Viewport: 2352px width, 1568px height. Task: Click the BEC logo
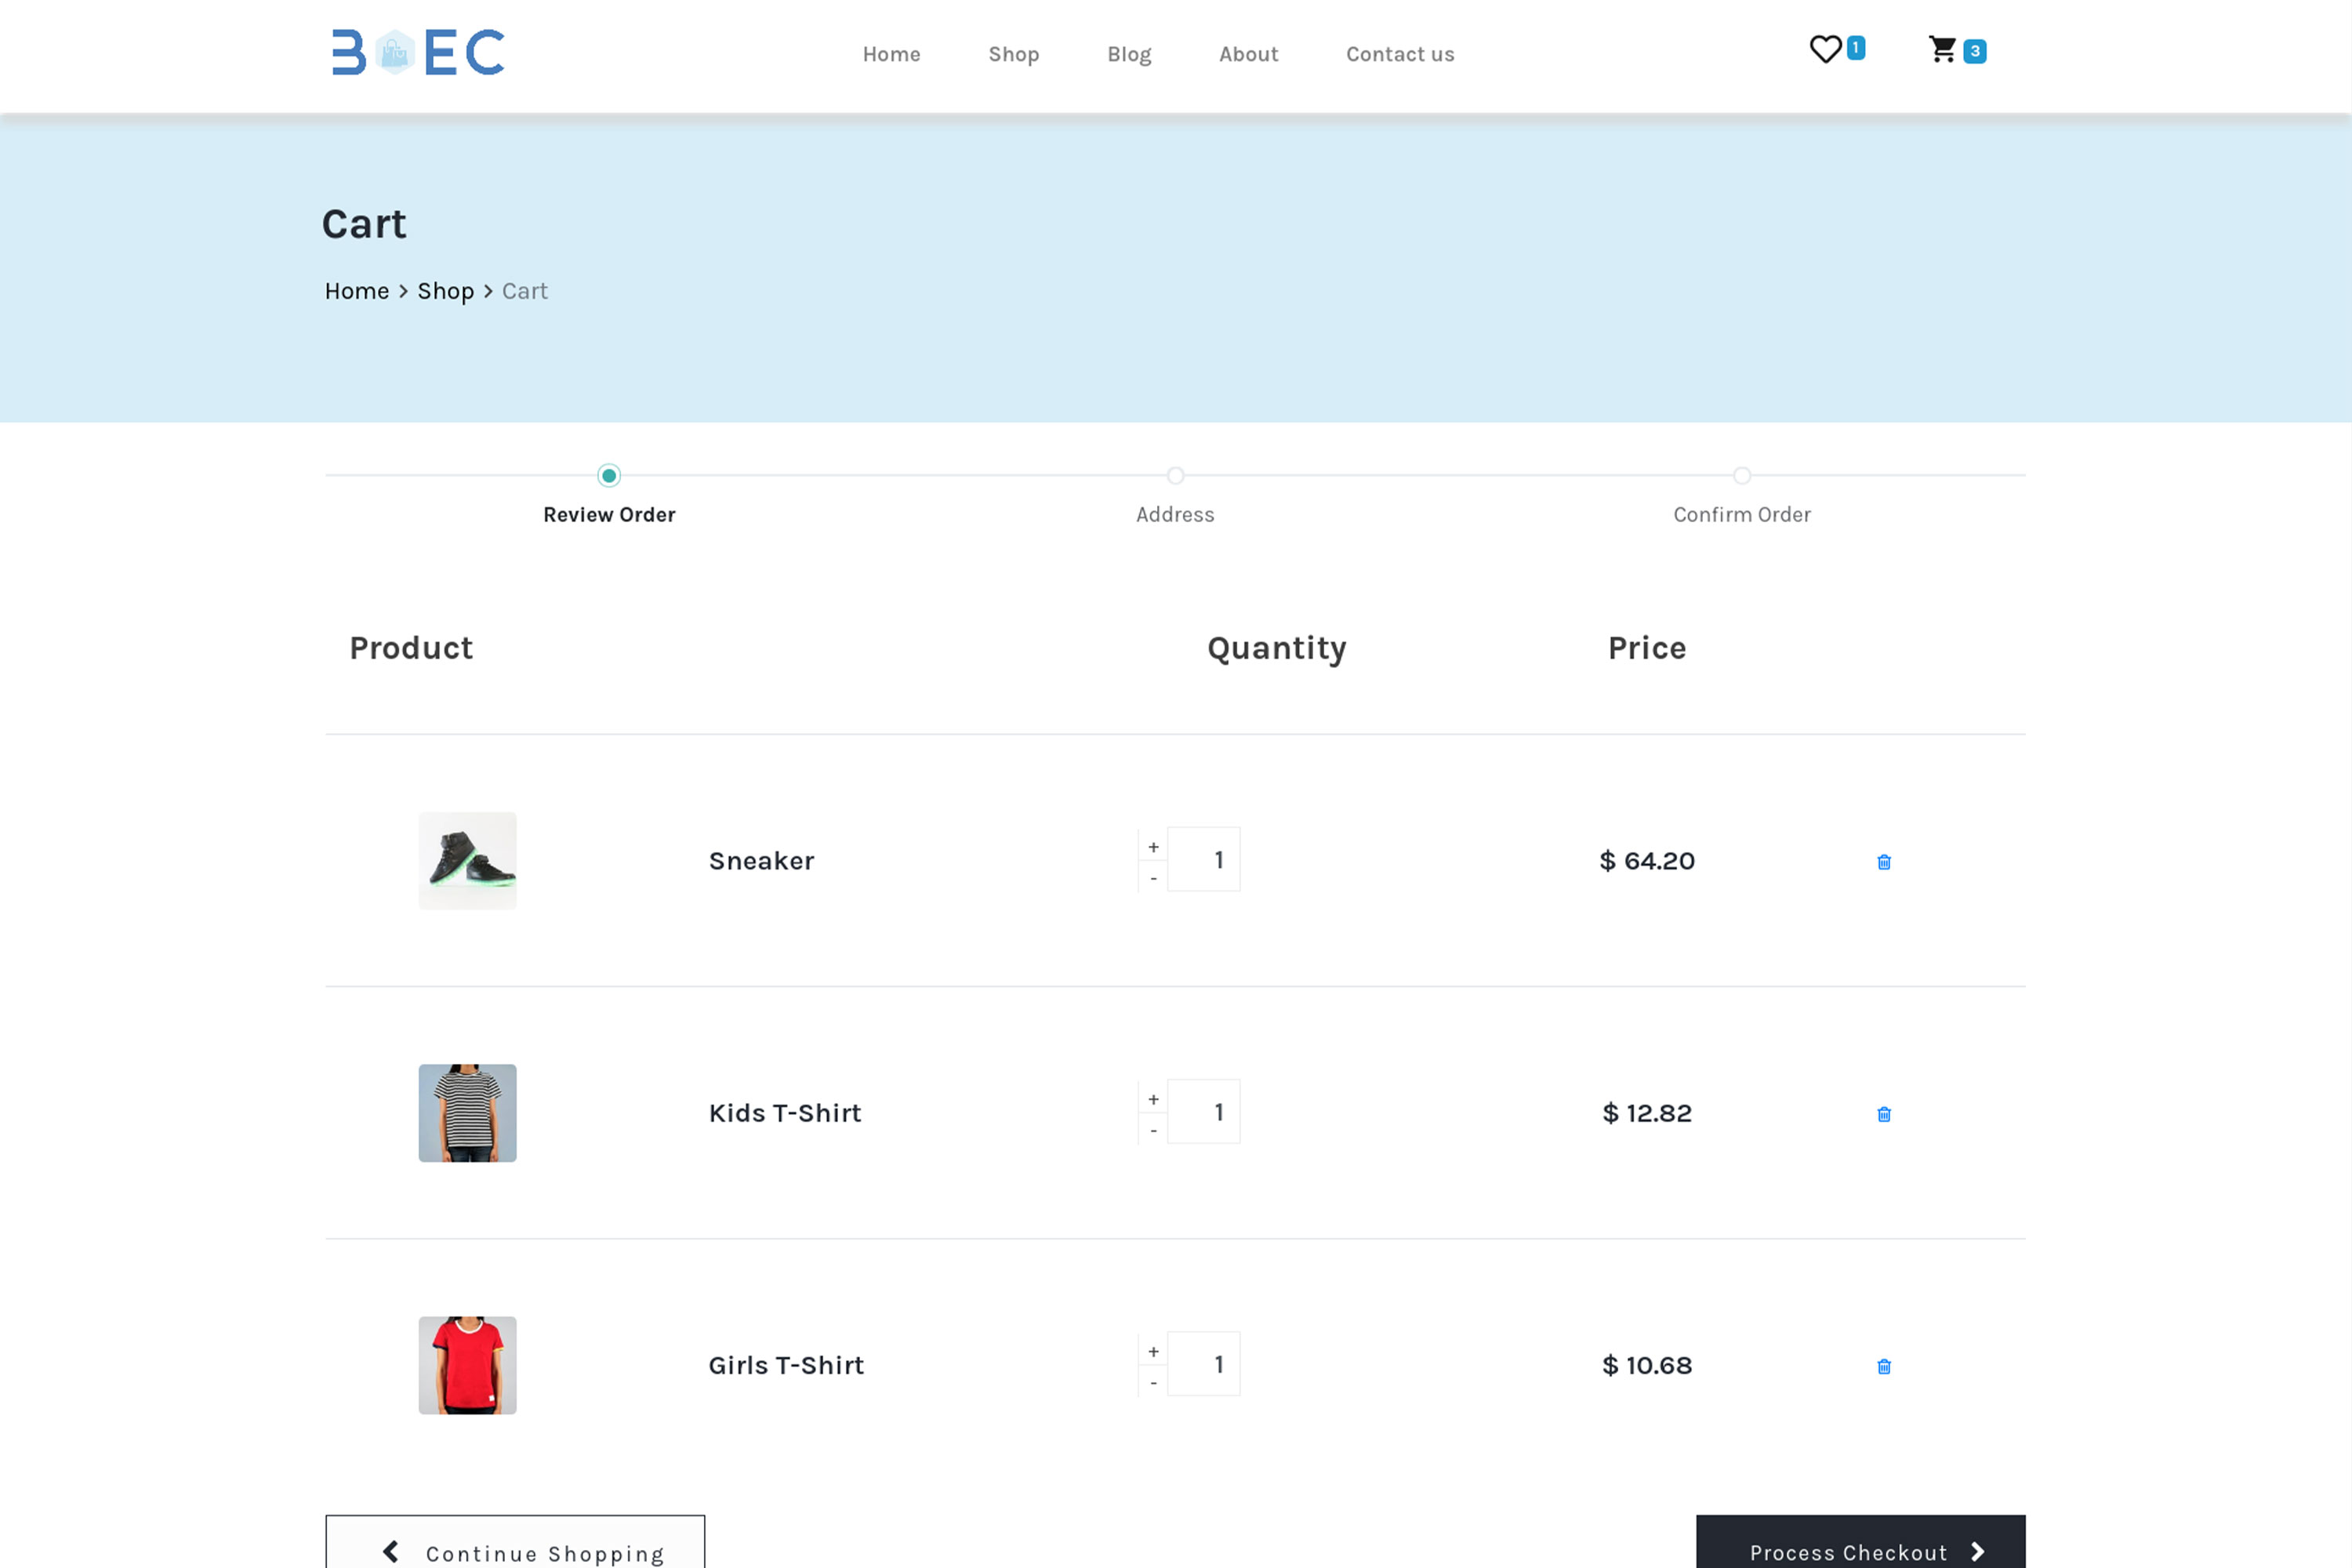pyautogui.click(x=418, y=52)
